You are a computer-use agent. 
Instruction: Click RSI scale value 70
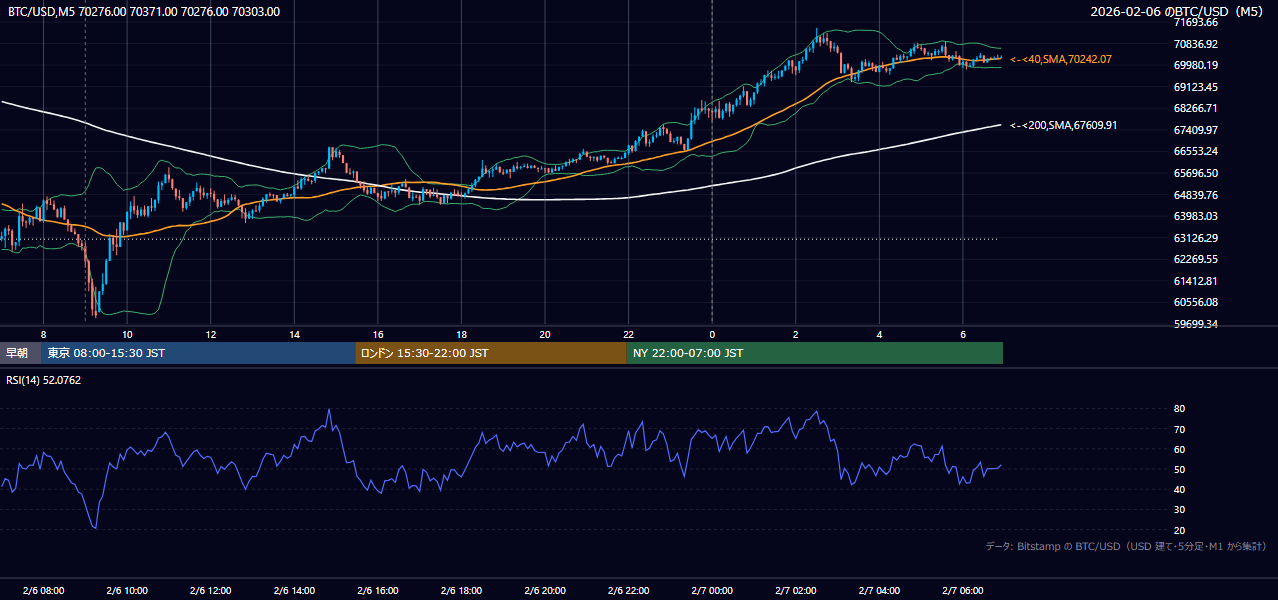[1179, 429]
